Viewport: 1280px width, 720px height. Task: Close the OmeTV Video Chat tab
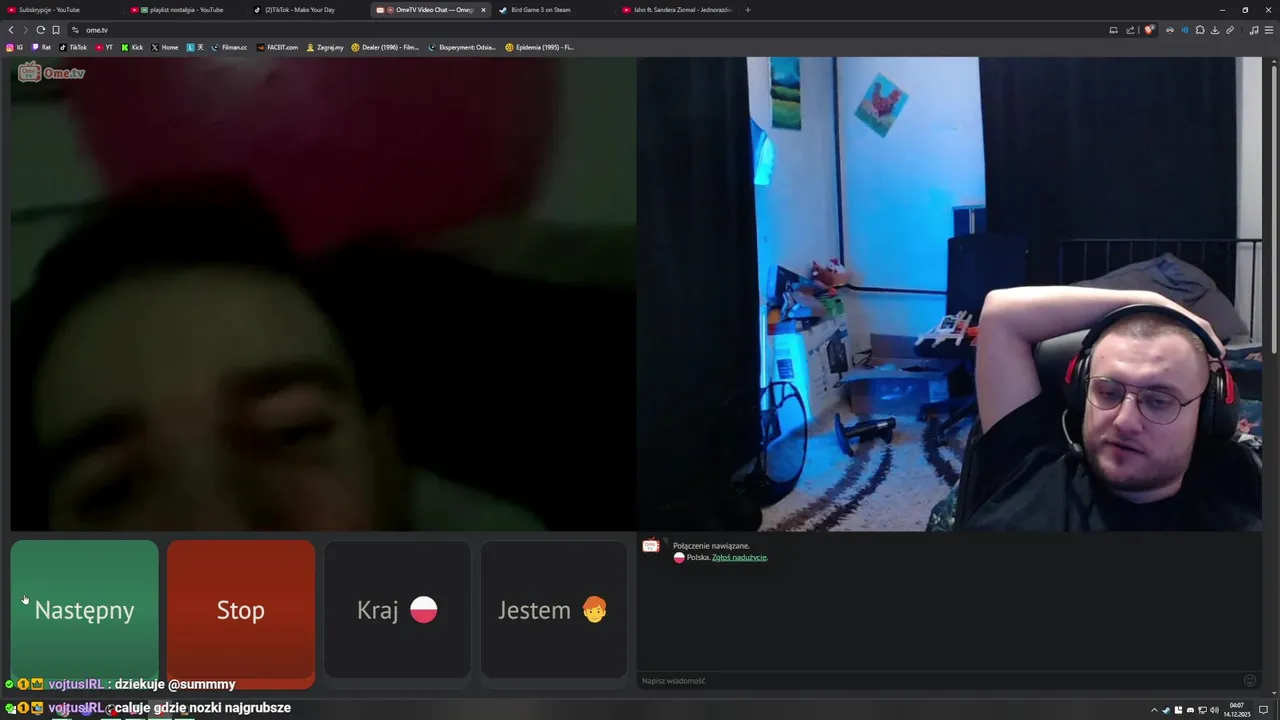483,10
